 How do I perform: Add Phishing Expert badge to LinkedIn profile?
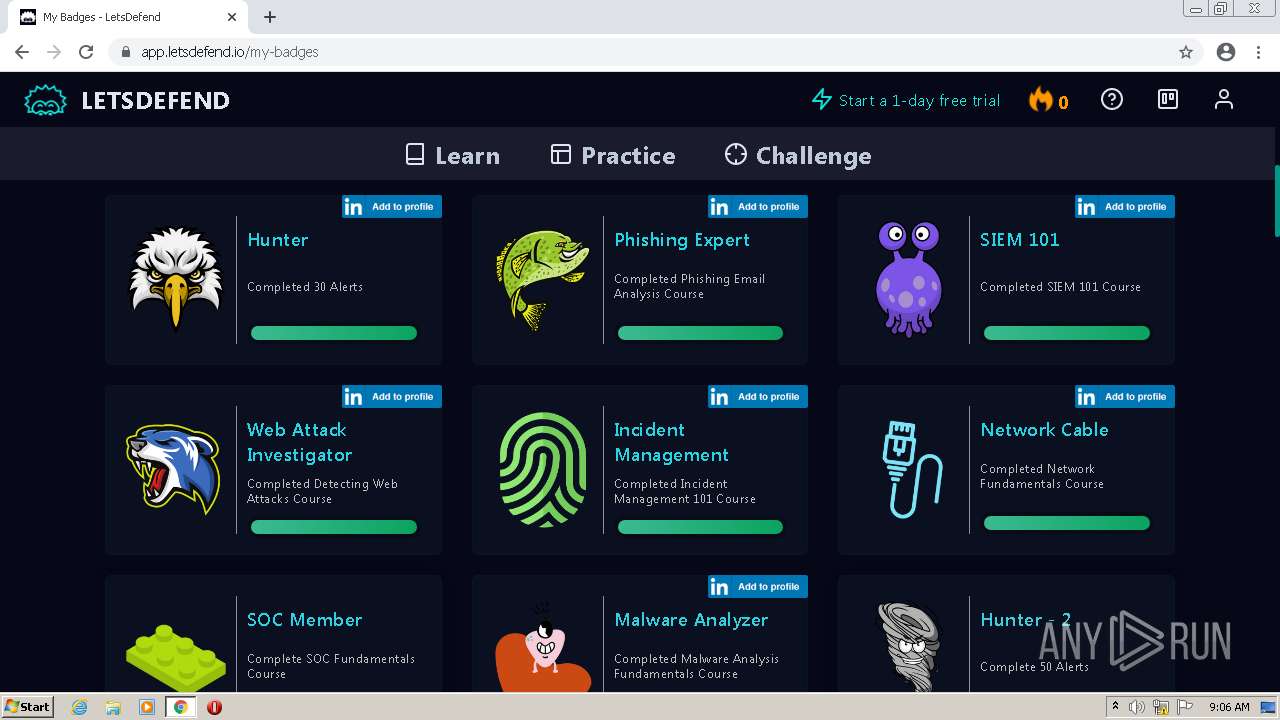(757, 207)
